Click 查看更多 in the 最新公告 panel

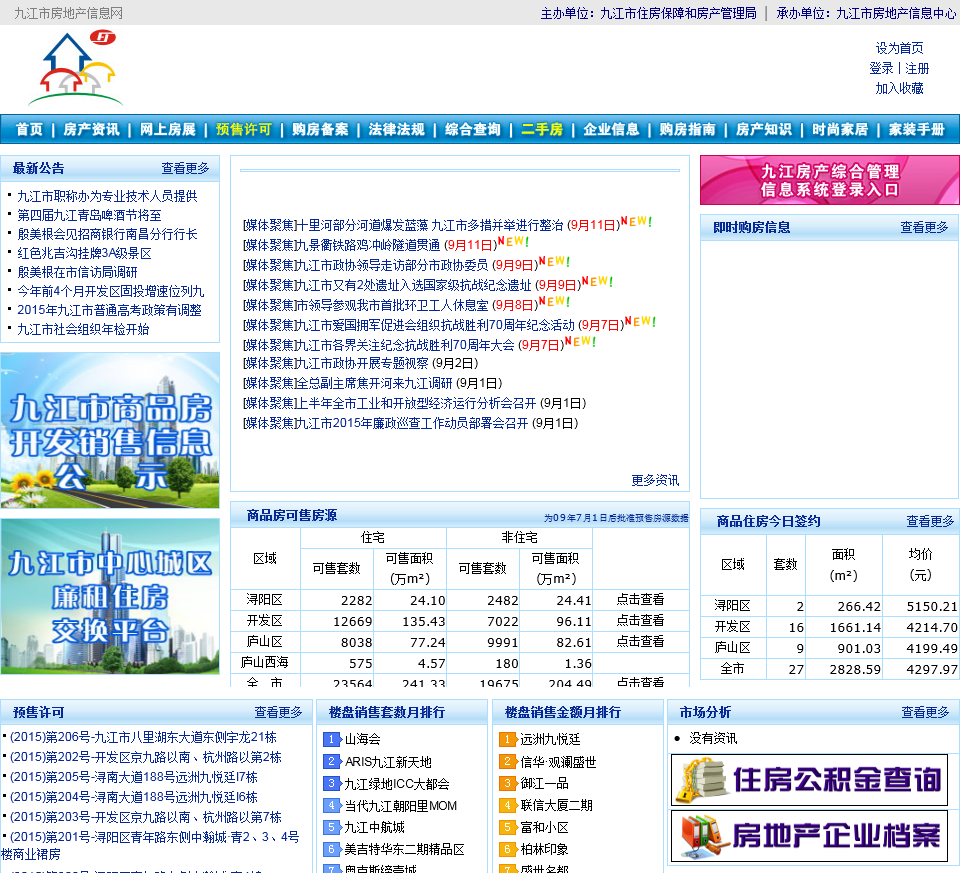185,168
